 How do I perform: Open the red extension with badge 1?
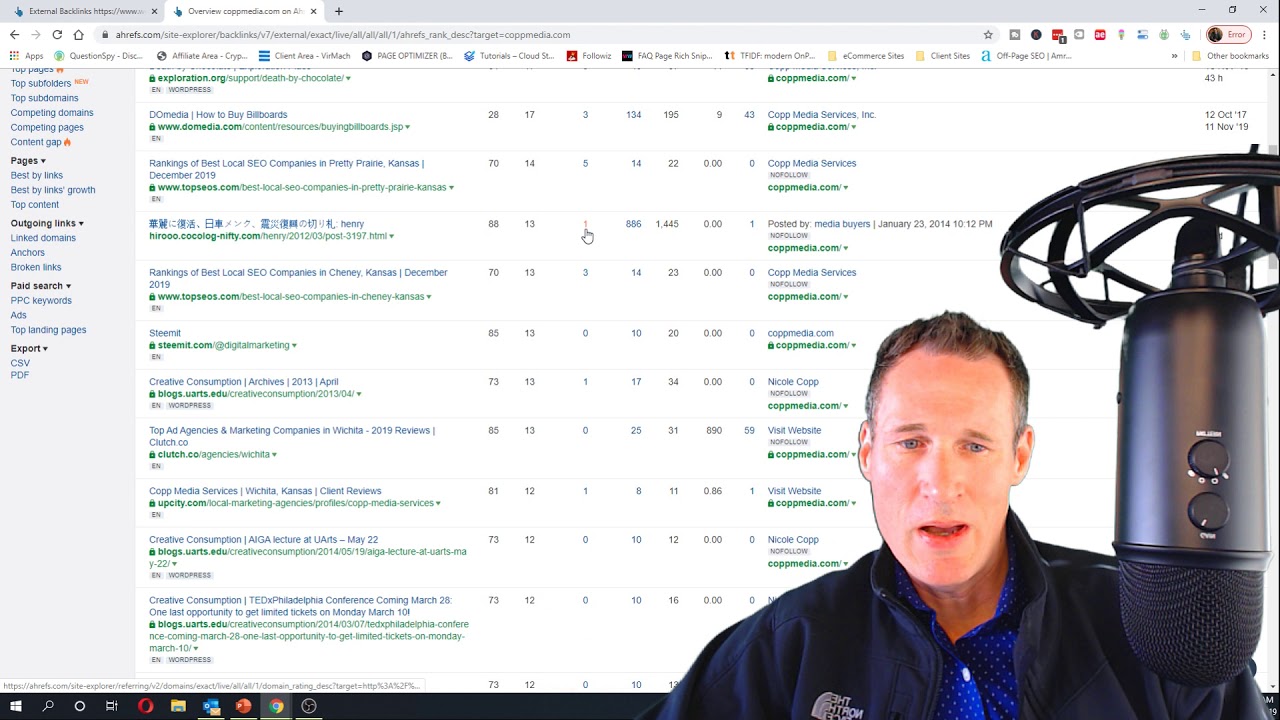[x=1058, y=35]
